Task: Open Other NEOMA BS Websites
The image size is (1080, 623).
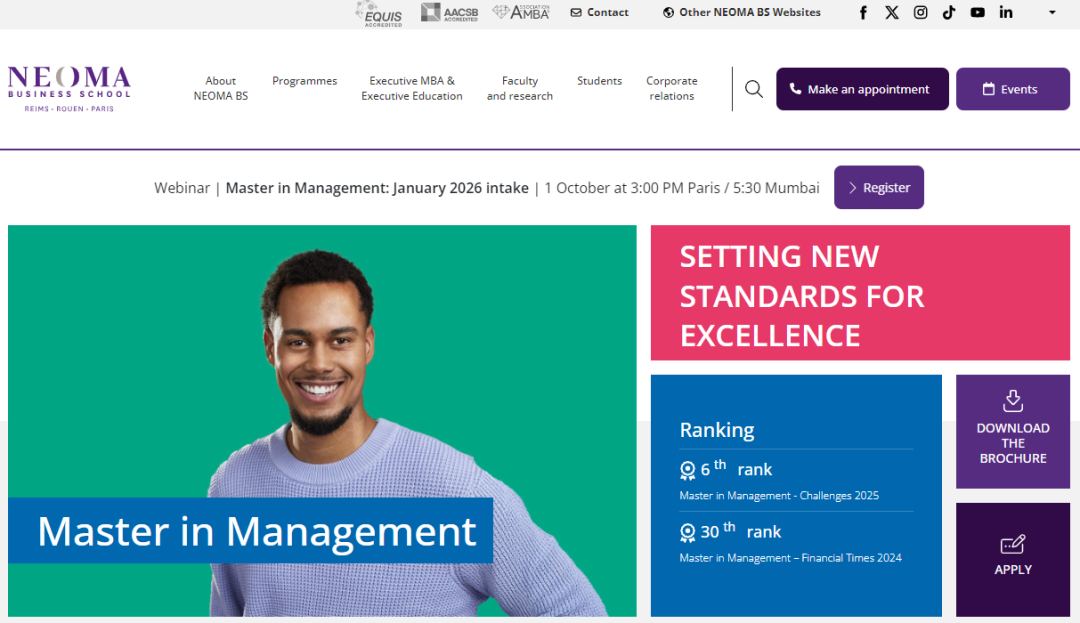Action: click(x=742, y=12)
